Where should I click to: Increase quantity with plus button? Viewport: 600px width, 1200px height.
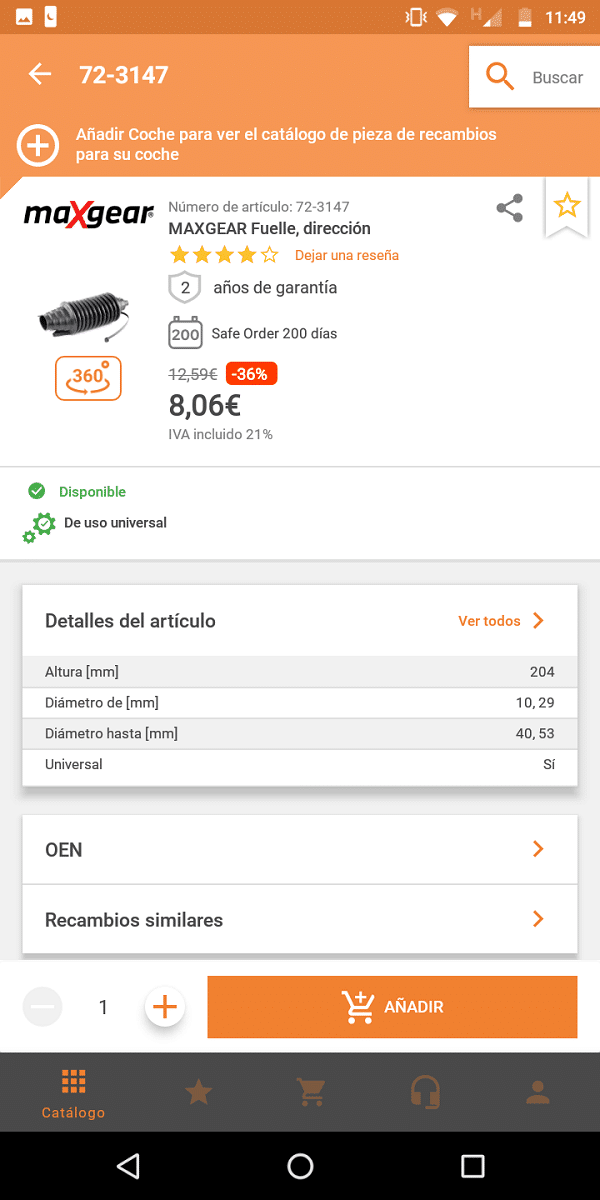tap(165, 1007)
